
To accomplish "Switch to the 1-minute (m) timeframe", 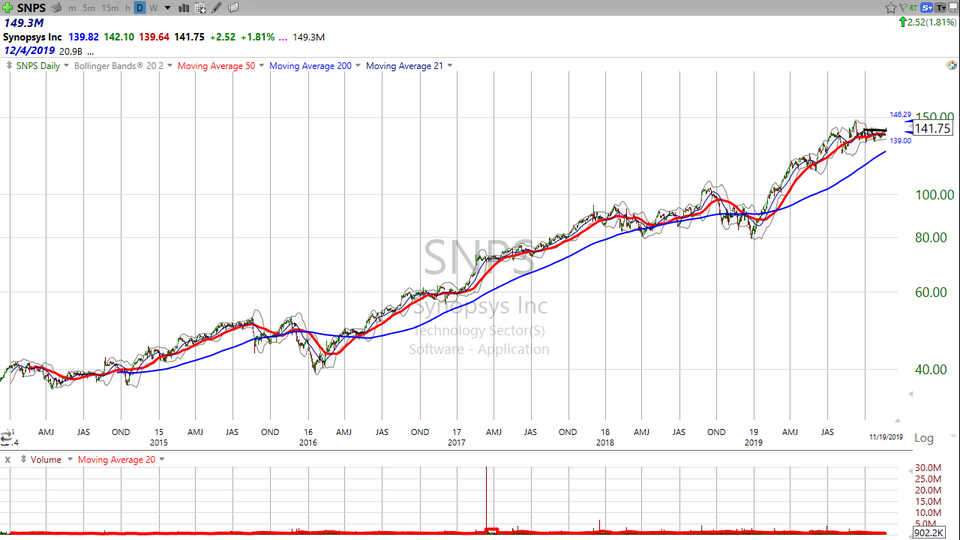I will pos(72,8).
